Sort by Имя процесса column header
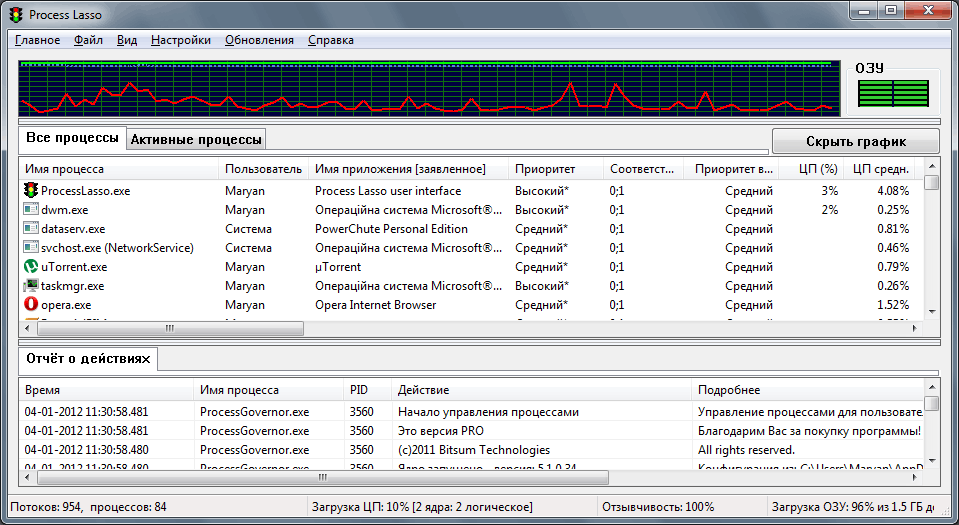 tap(119, 169)
